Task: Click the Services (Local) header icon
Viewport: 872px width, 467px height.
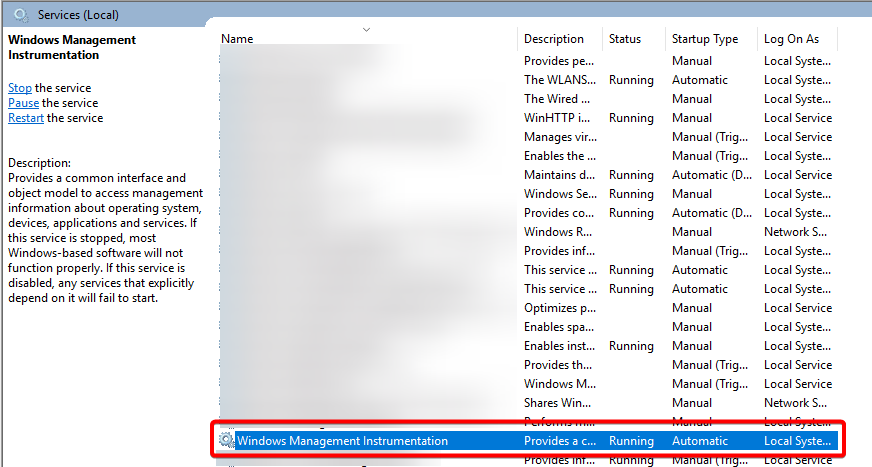Action: click(21, 15)
